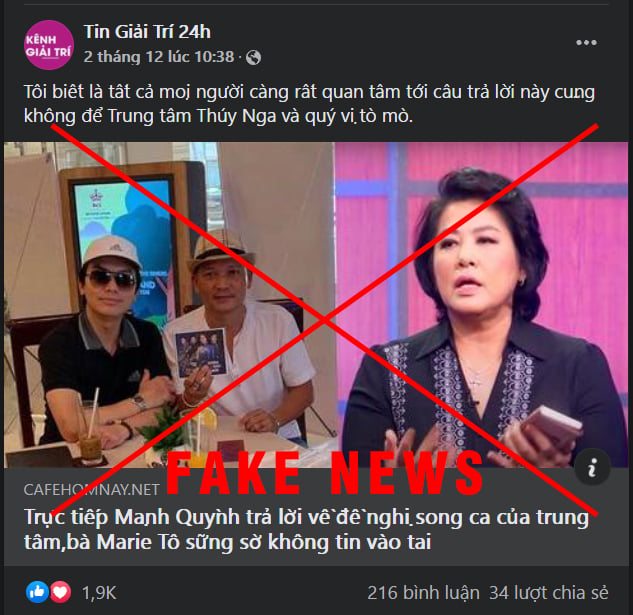Open the Mạnh Quỳnh article headline link
Screen dimensions: 633x615
[x=306, y=529]
